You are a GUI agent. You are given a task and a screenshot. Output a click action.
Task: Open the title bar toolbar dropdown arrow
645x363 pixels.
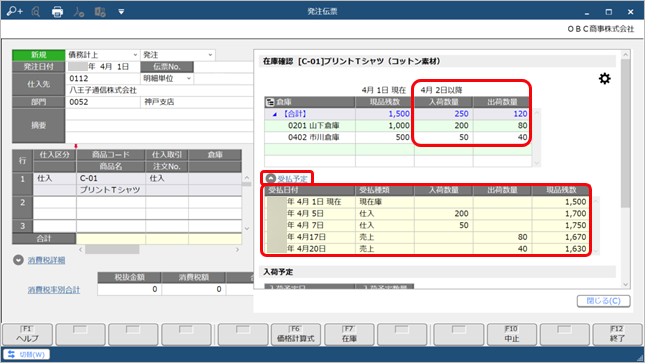coord(121,12)
